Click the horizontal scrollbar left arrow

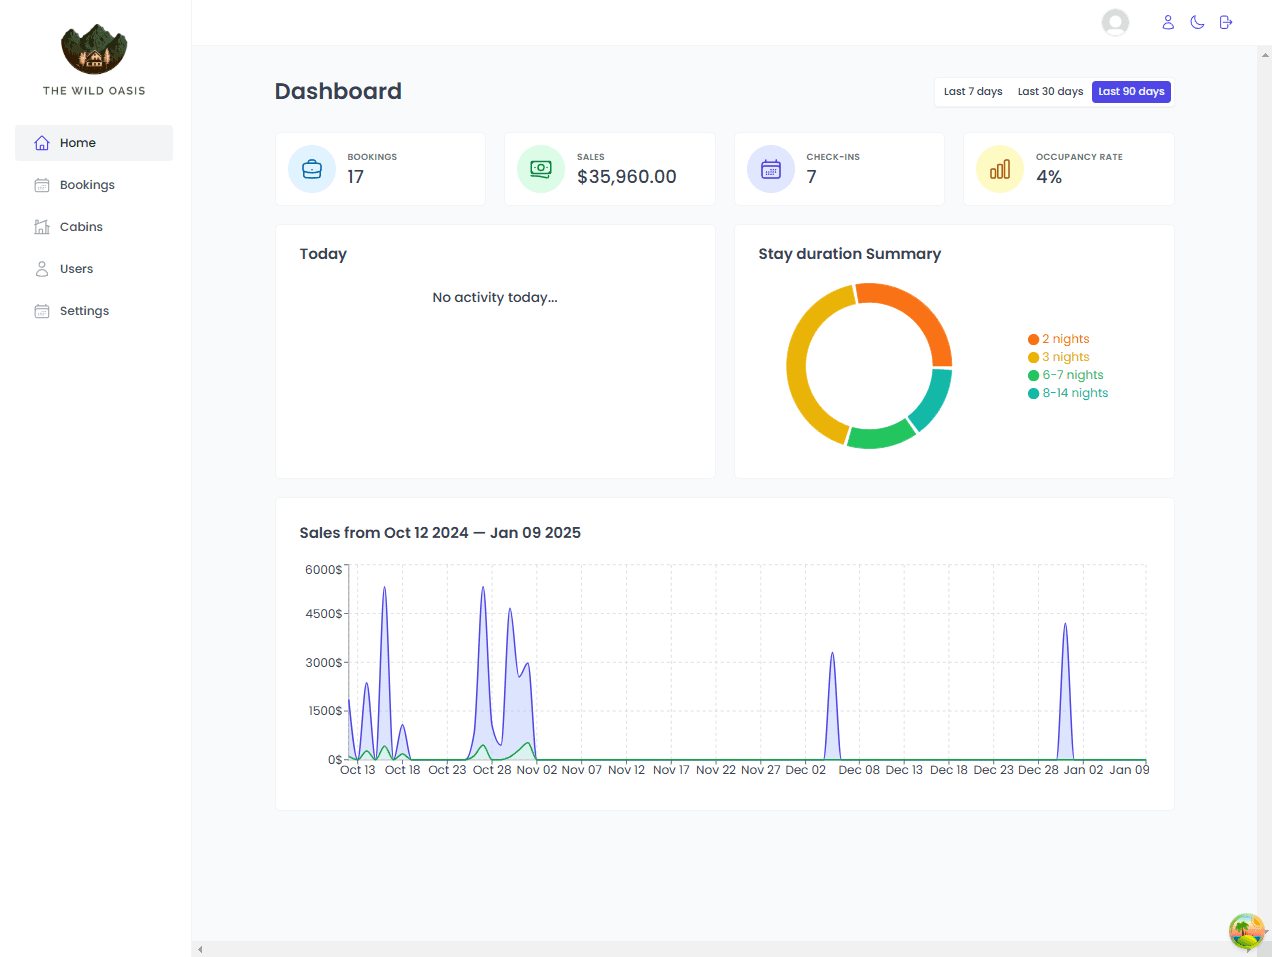pos(200,949)
